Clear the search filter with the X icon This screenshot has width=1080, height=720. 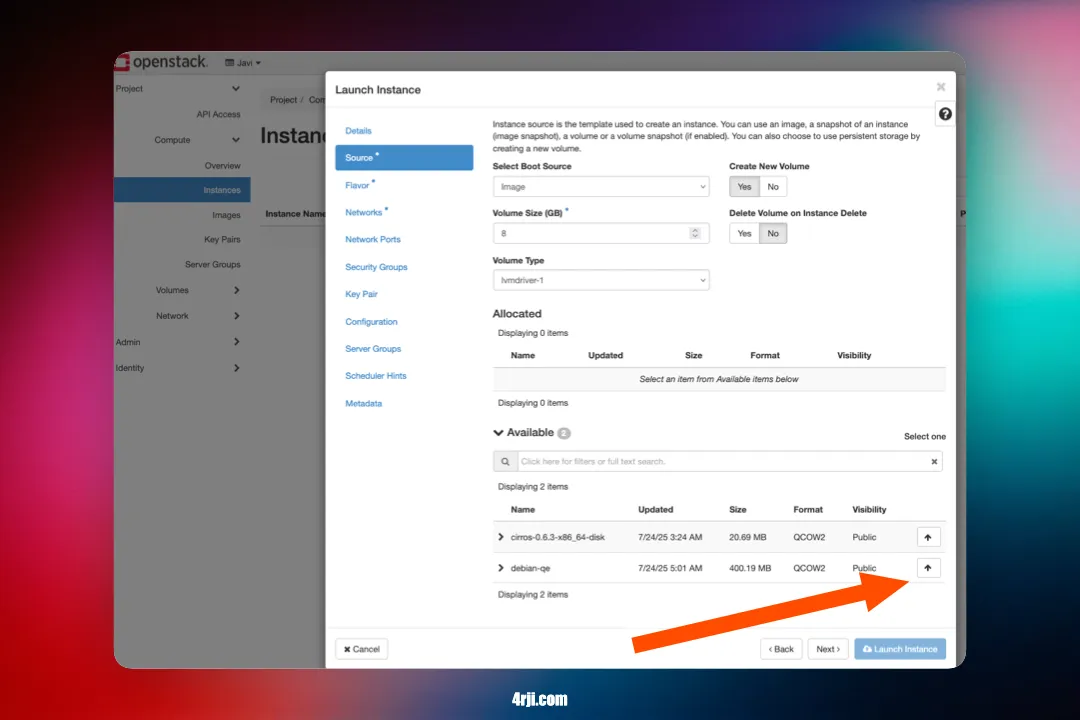pyautogui.click(x=934, y=461)
